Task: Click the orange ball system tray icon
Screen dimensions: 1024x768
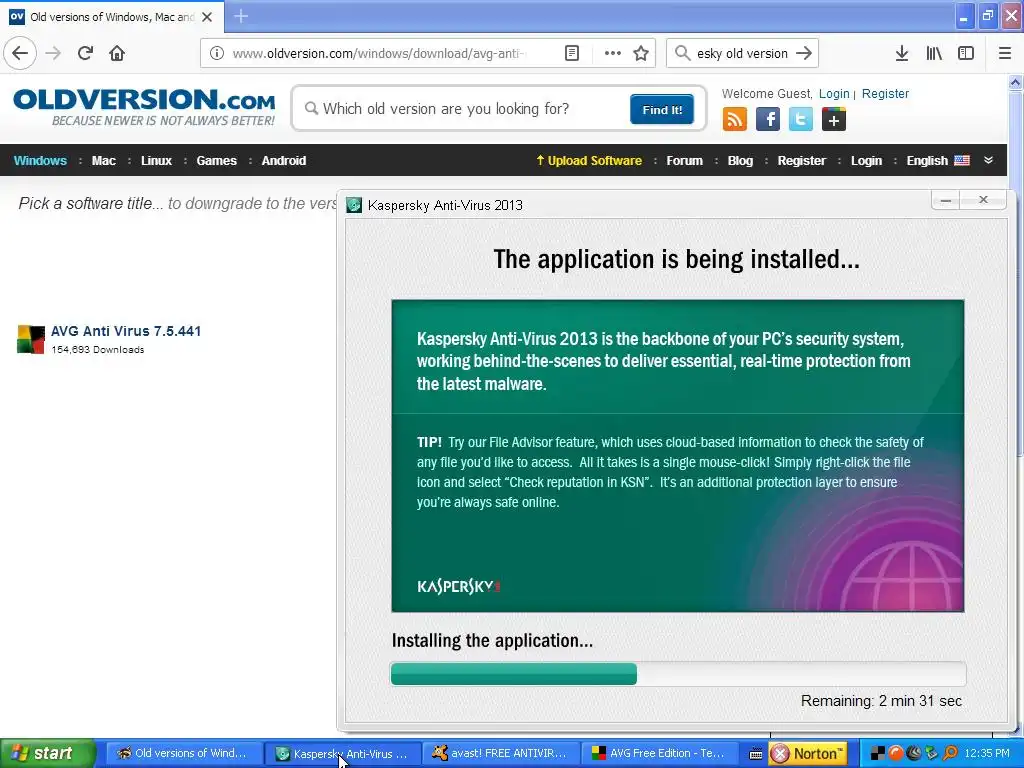Action: pos(896,754)
